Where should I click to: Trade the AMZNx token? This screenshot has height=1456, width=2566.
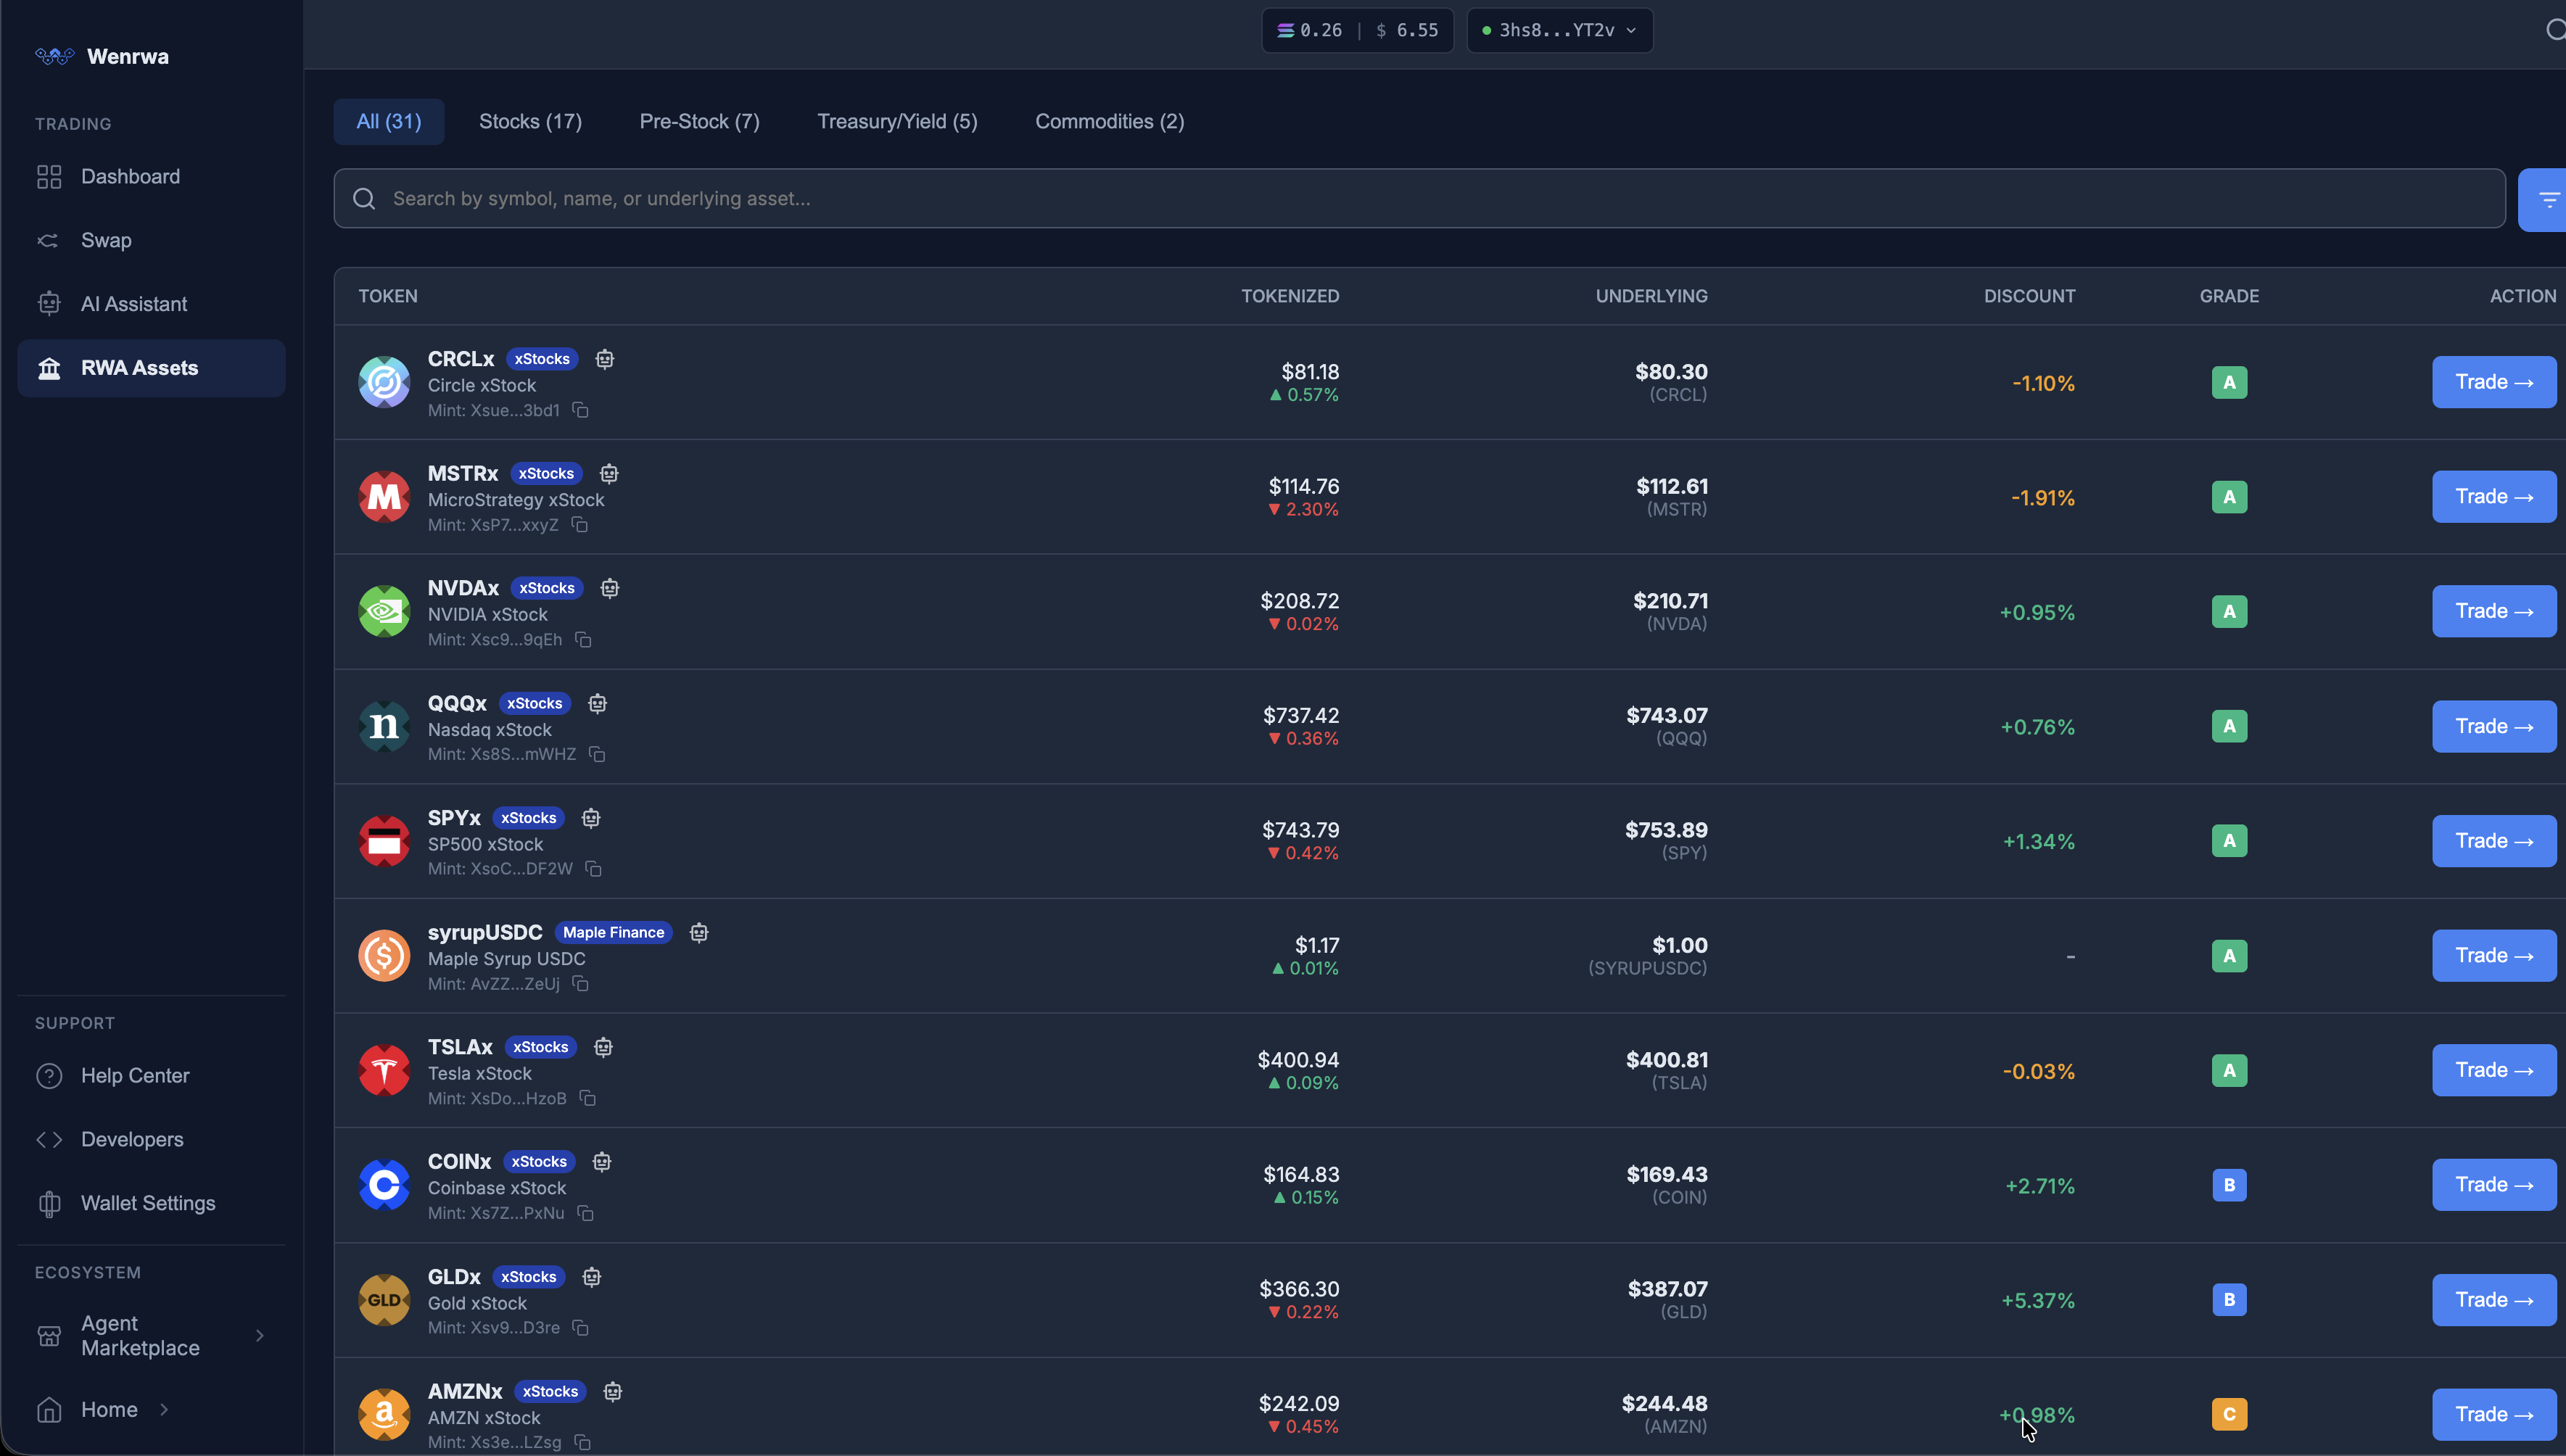(x=2494, y=1414)
